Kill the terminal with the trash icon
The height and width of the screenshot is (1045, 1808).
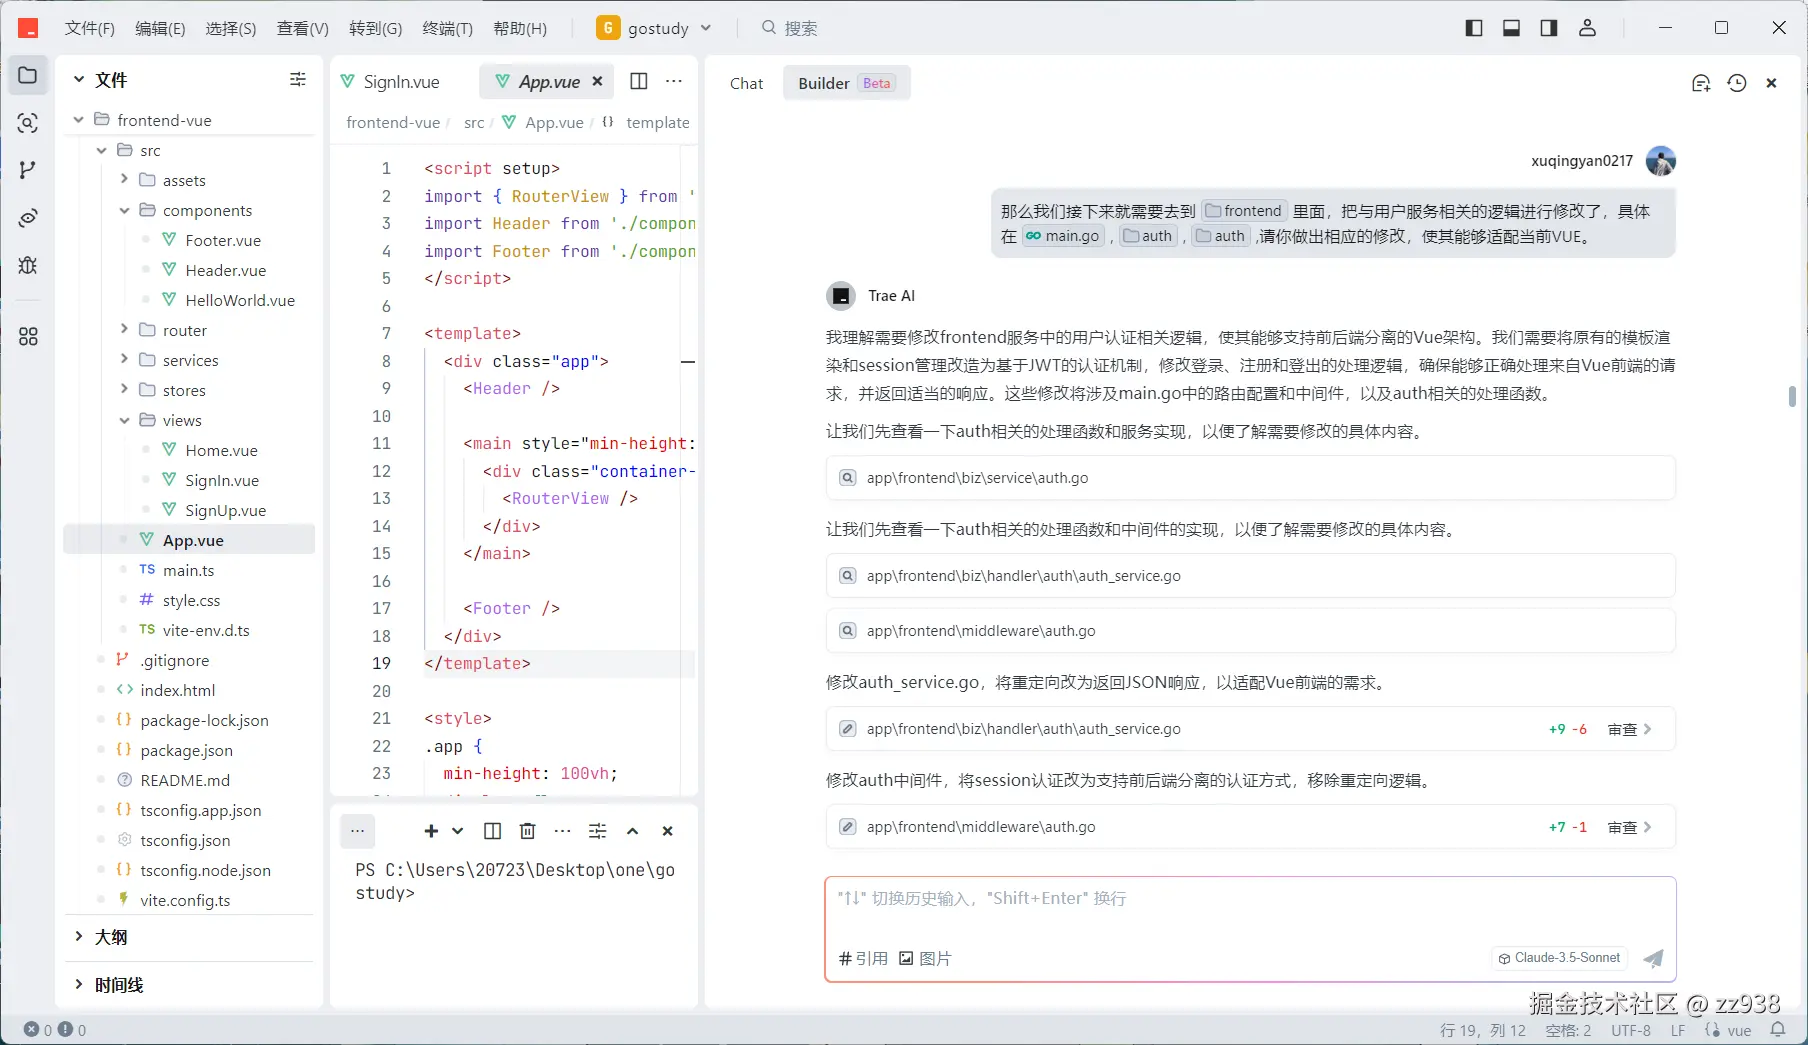coord(528,831)
